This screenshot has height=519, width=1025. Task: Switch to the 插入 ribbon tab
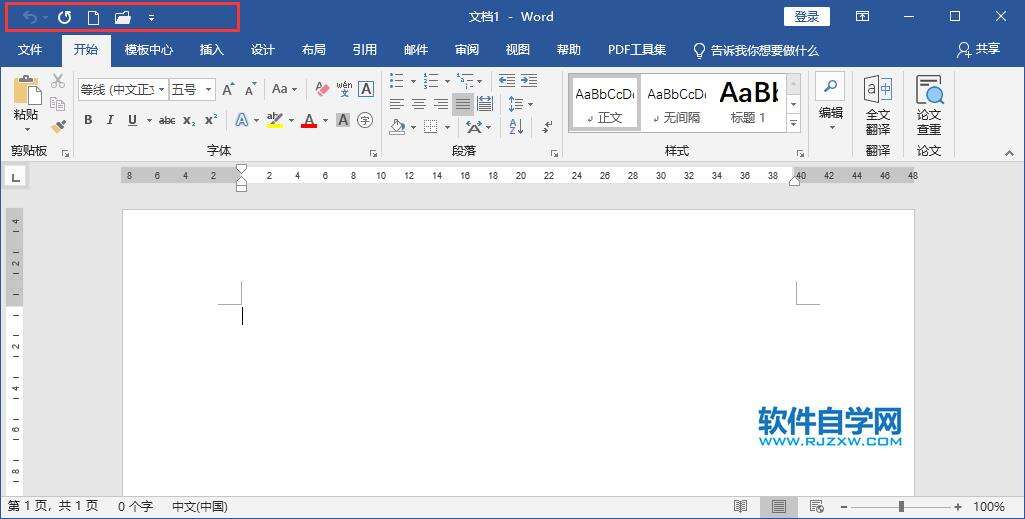point(211,50)
